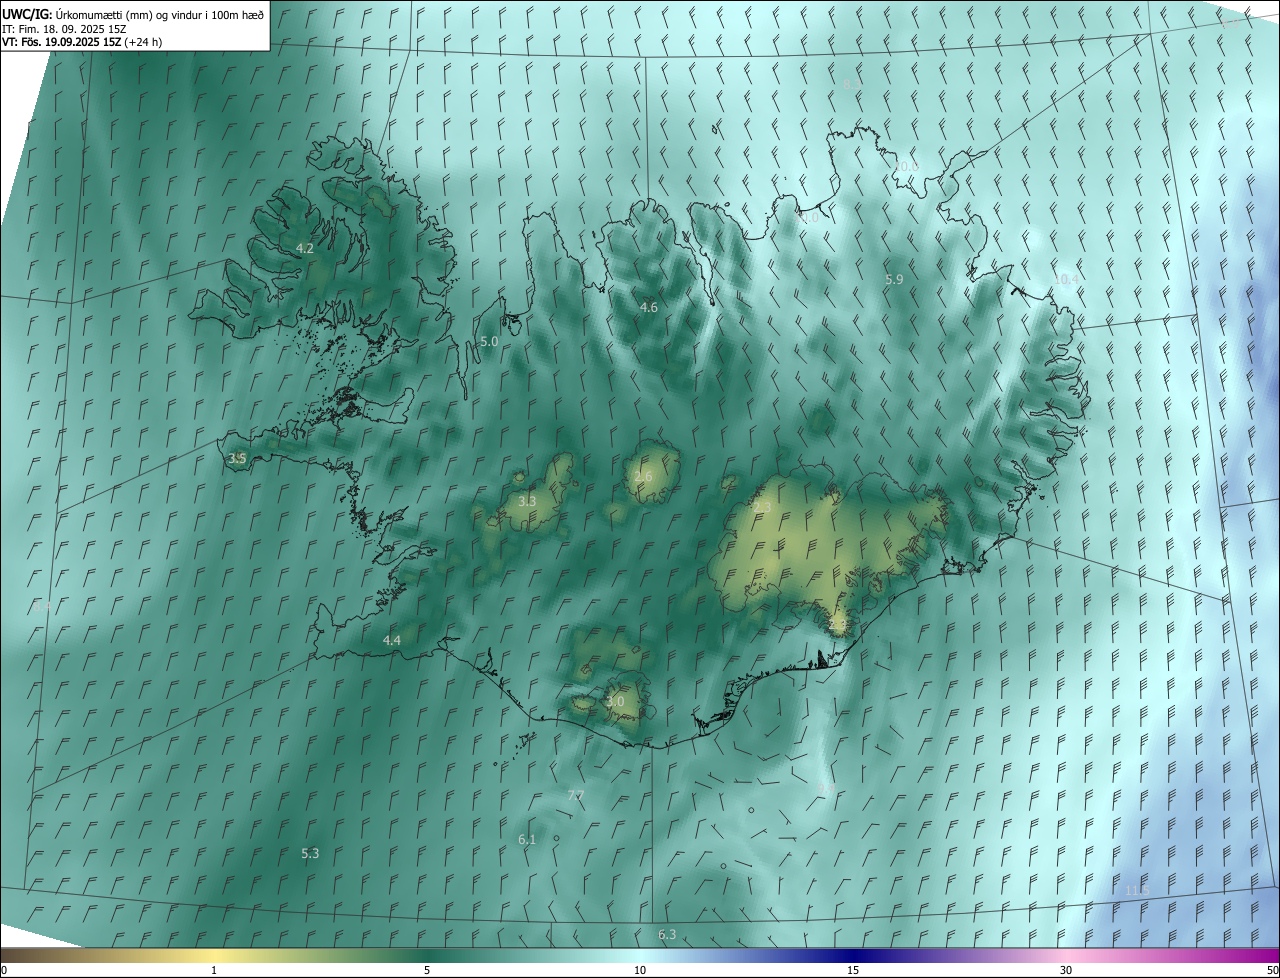The height and width of the screenshot is (978, 1280).
Task: Click the 6.1 value over the southern sea
Action: (x=527, y=839)
